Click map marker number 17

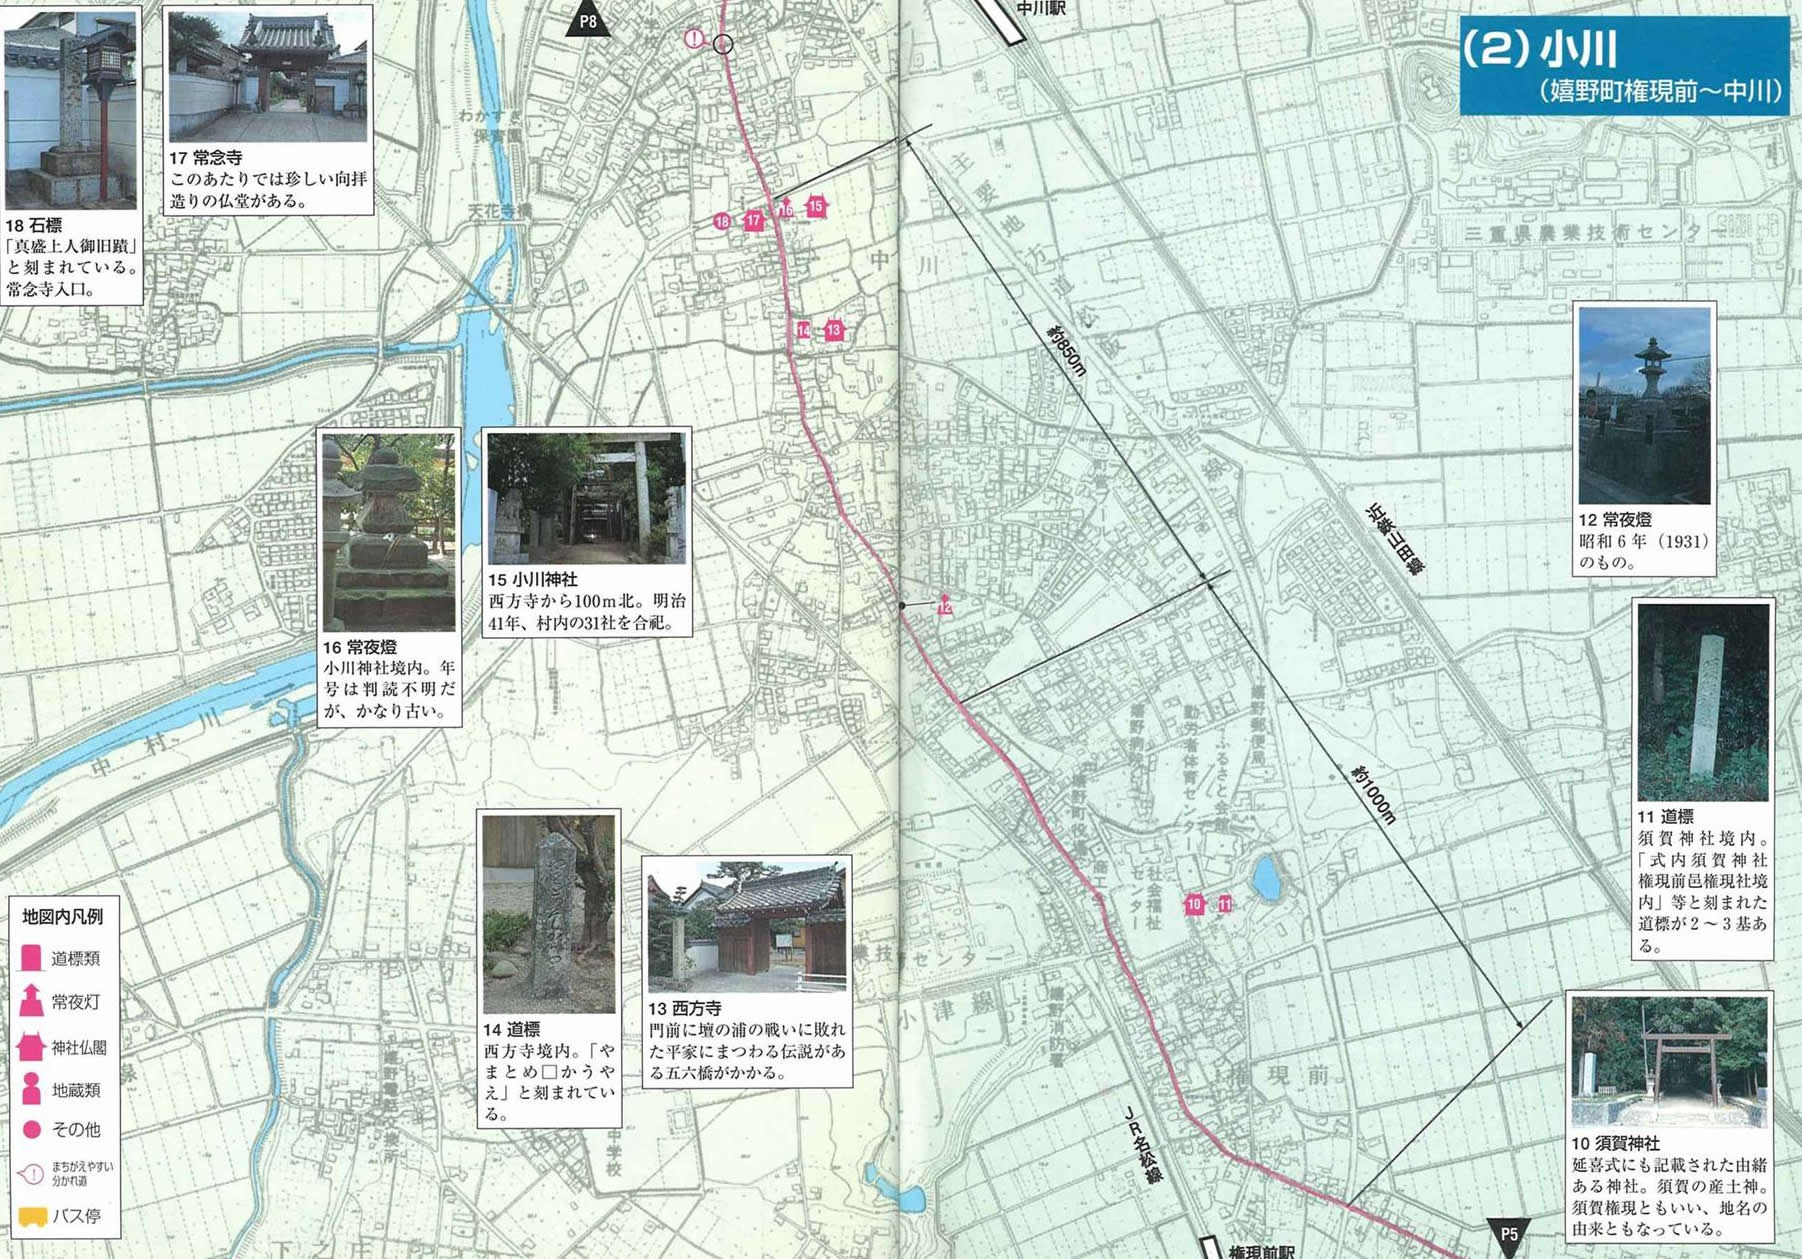[x=753, y=220]
